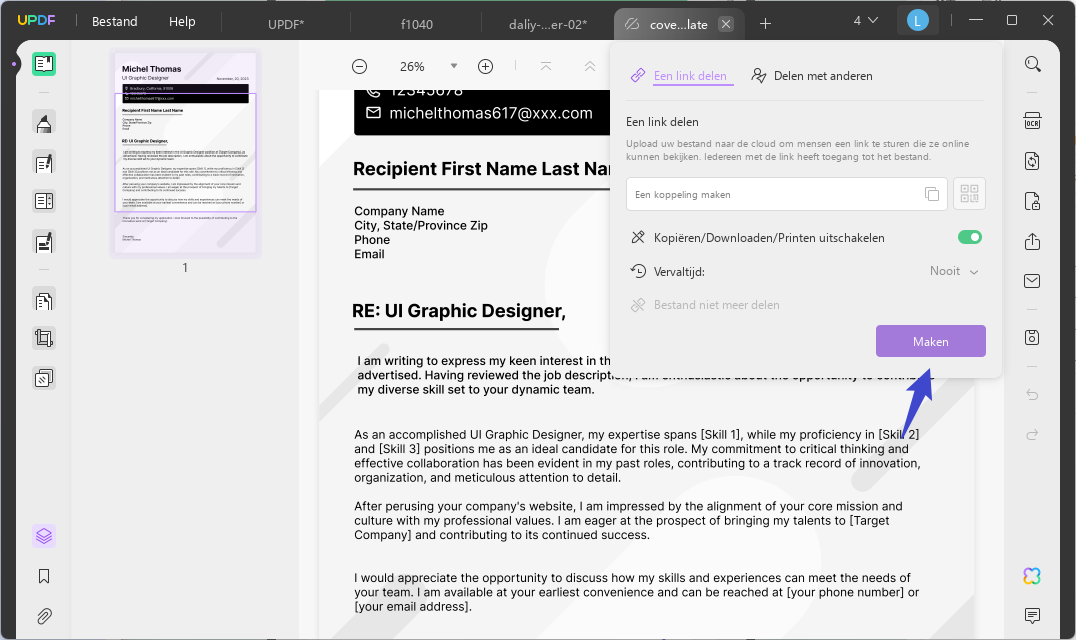Close the cove...late tab

tap(725, 24)
